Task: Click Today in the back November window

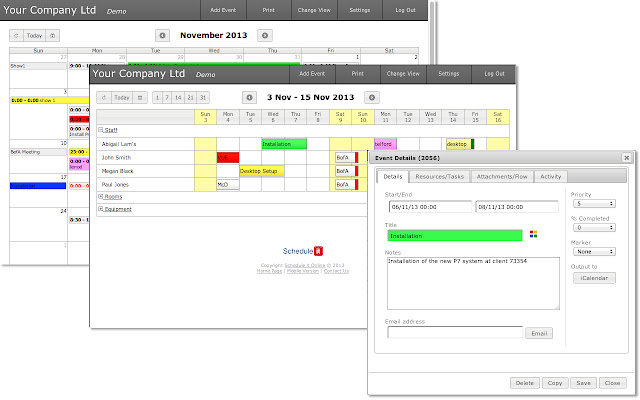Action: pyautogui.click(x=34, y=36)
